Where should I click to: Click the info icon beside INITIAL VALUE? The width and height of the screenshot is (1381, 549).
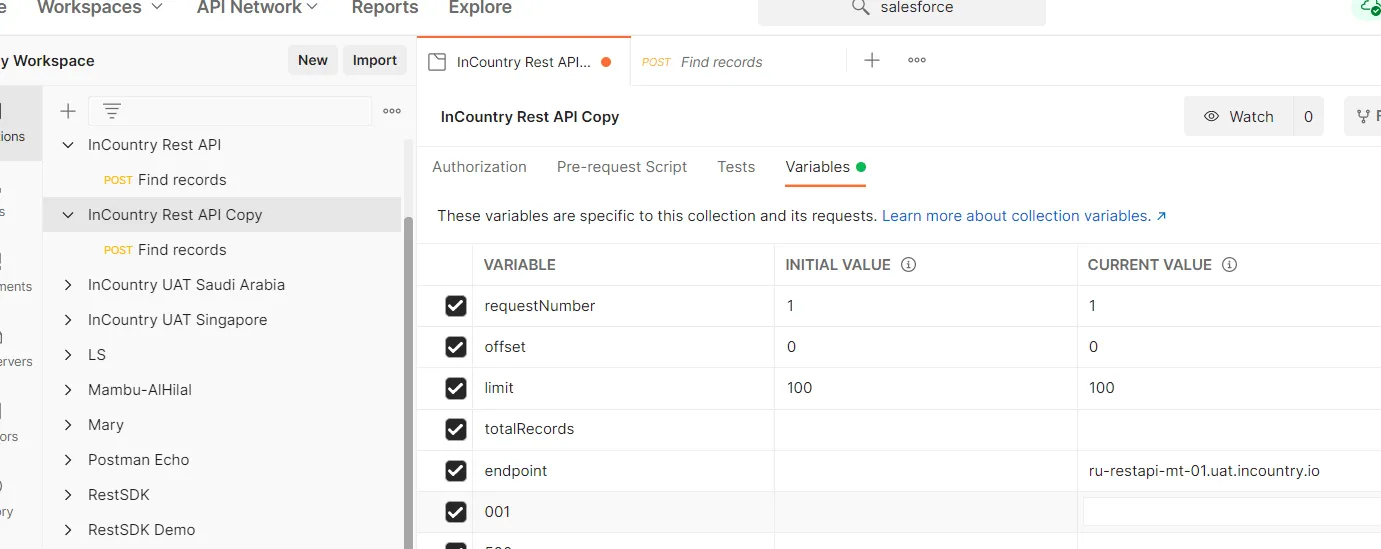tap(909, 265)
